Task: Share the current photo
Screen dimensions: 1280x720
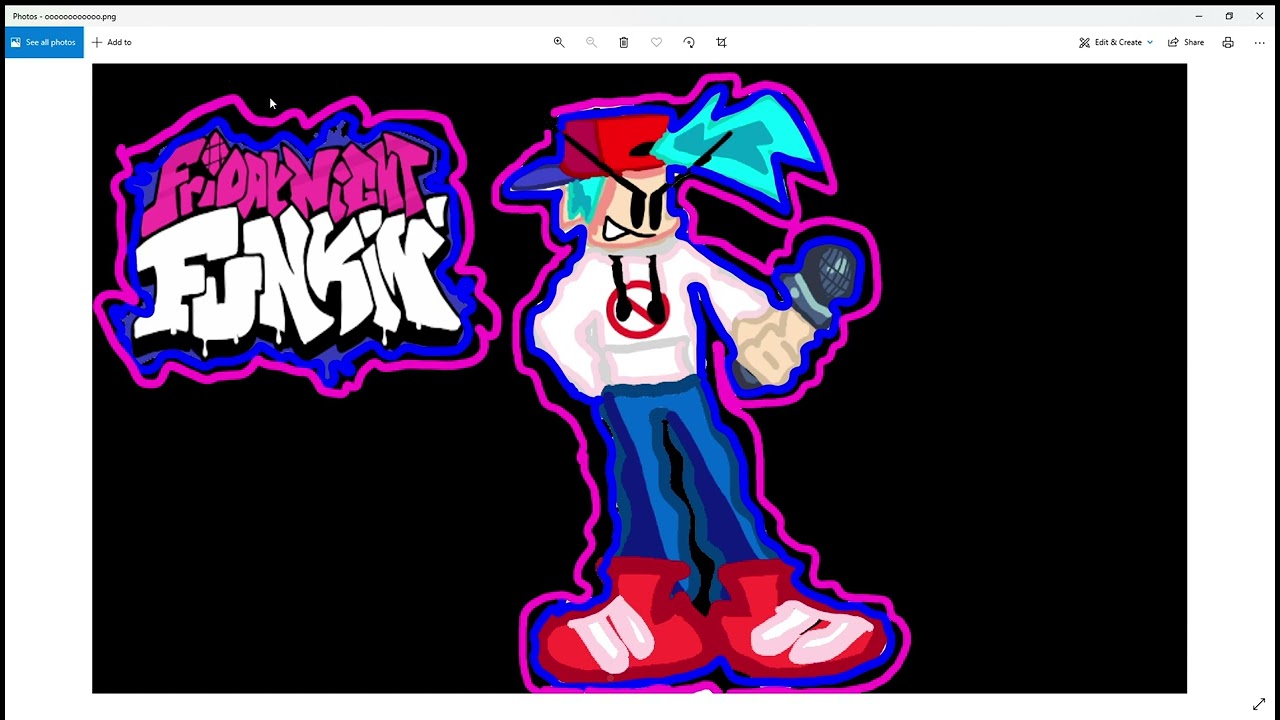Action: [x=1186, y=42]
